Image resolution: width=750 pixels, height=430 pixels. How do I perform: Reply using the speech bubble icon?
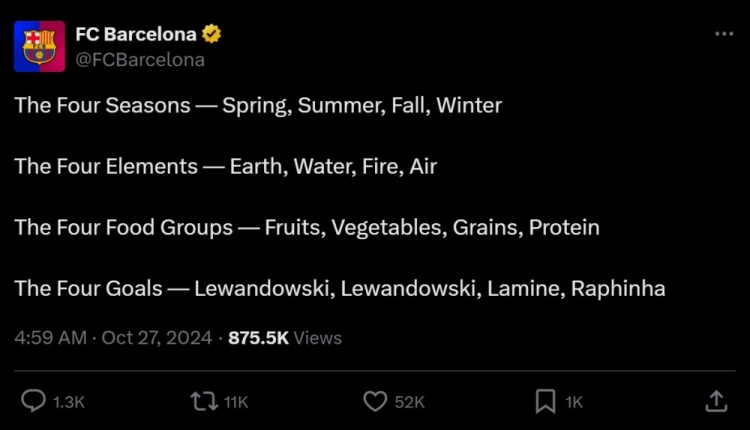tap(33, 401)
